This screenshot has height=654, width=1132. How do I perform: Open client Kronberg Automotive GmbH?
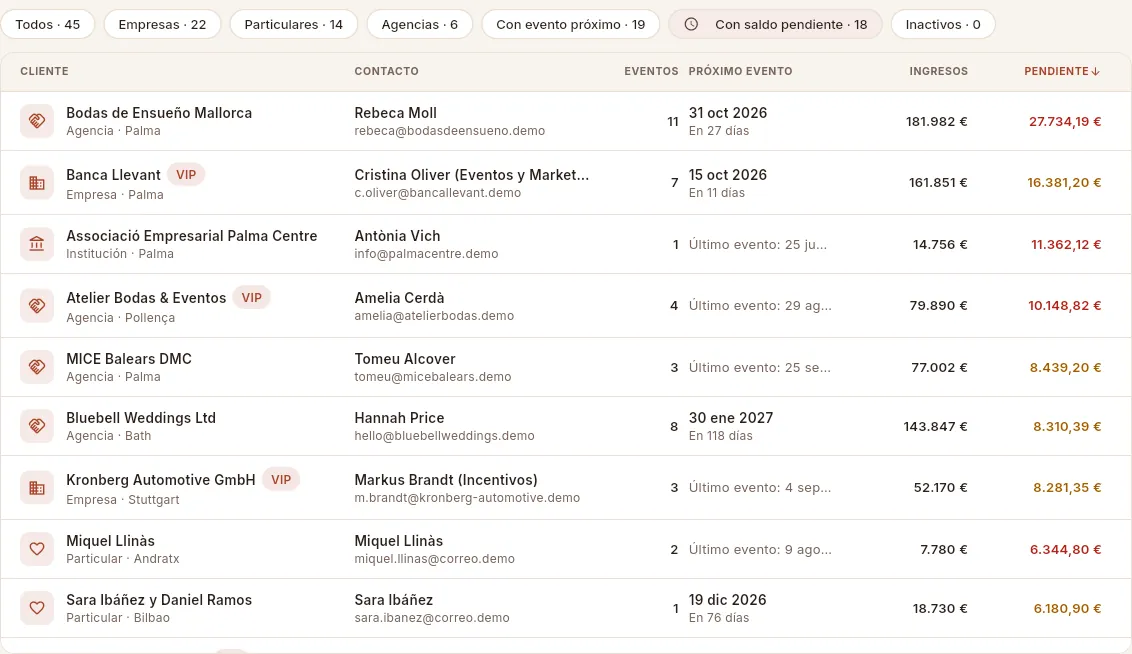[160, 479]
